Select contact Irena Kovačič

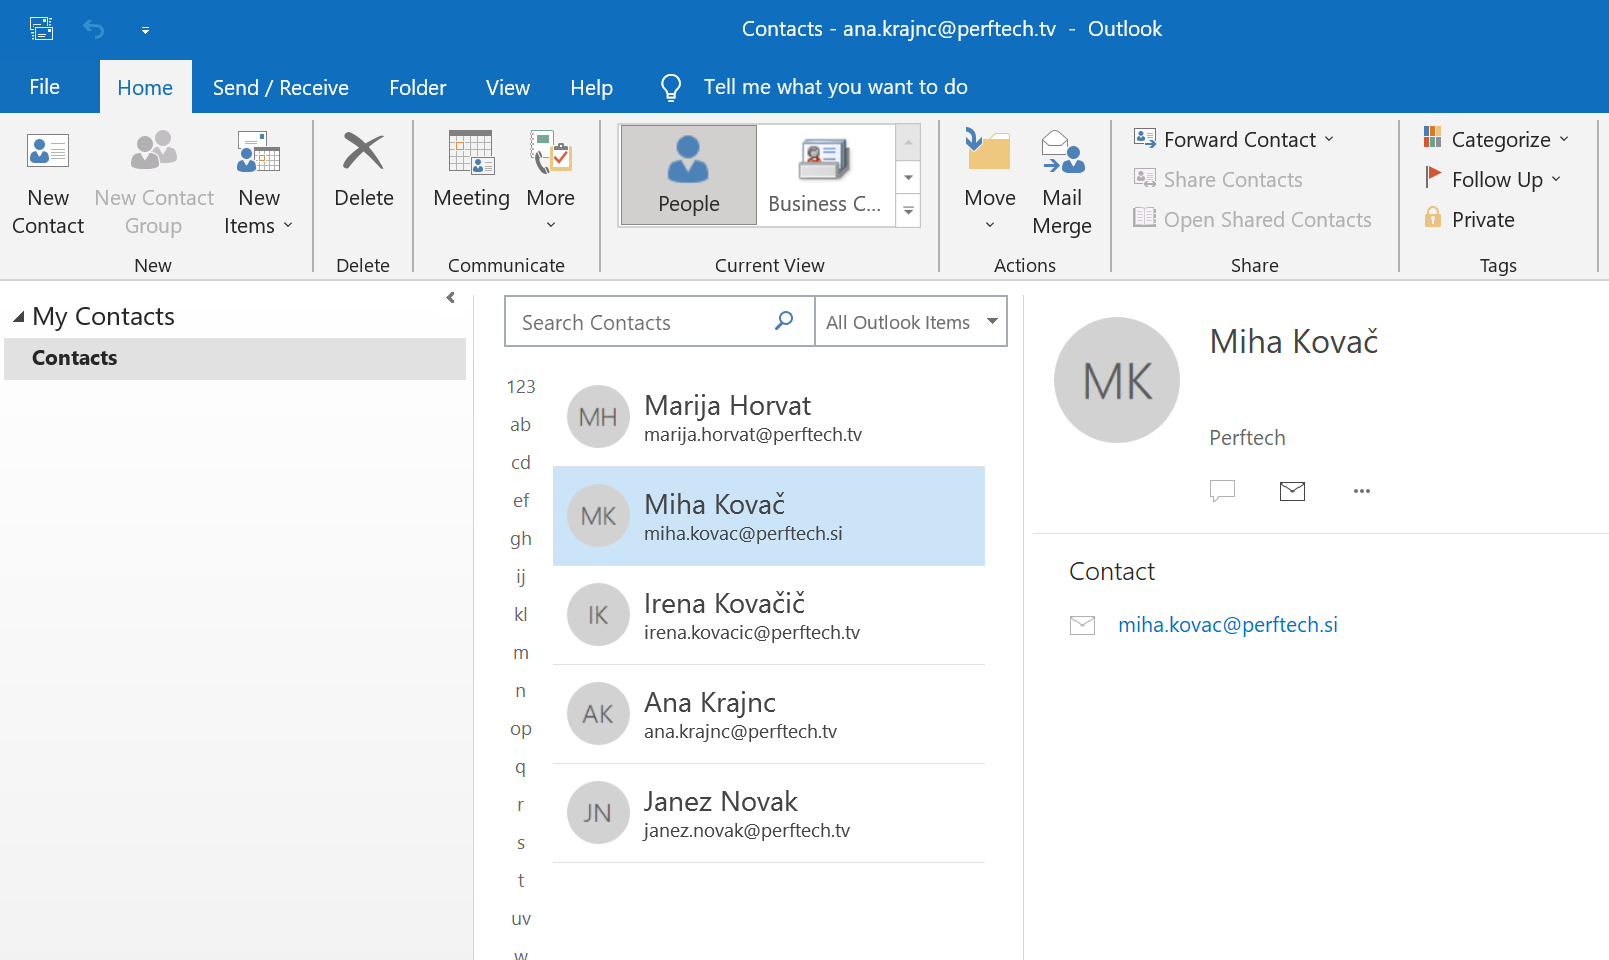click(x=769, y=615)
